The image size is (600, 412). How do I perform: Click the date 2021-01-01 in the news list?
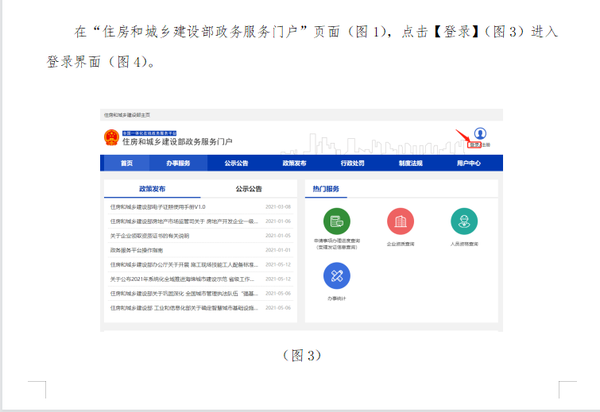coord(278,250)
